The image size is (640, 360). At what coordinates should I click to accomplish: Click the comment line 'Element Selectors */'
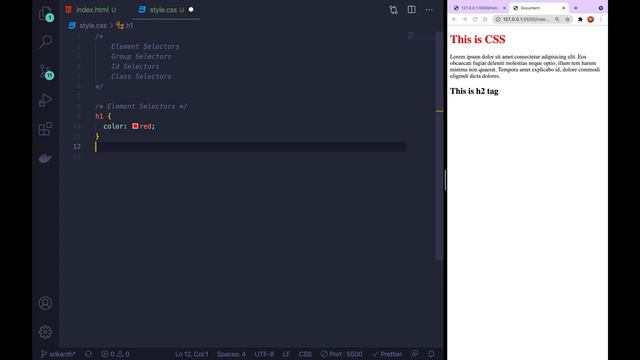tap(141, 106)
